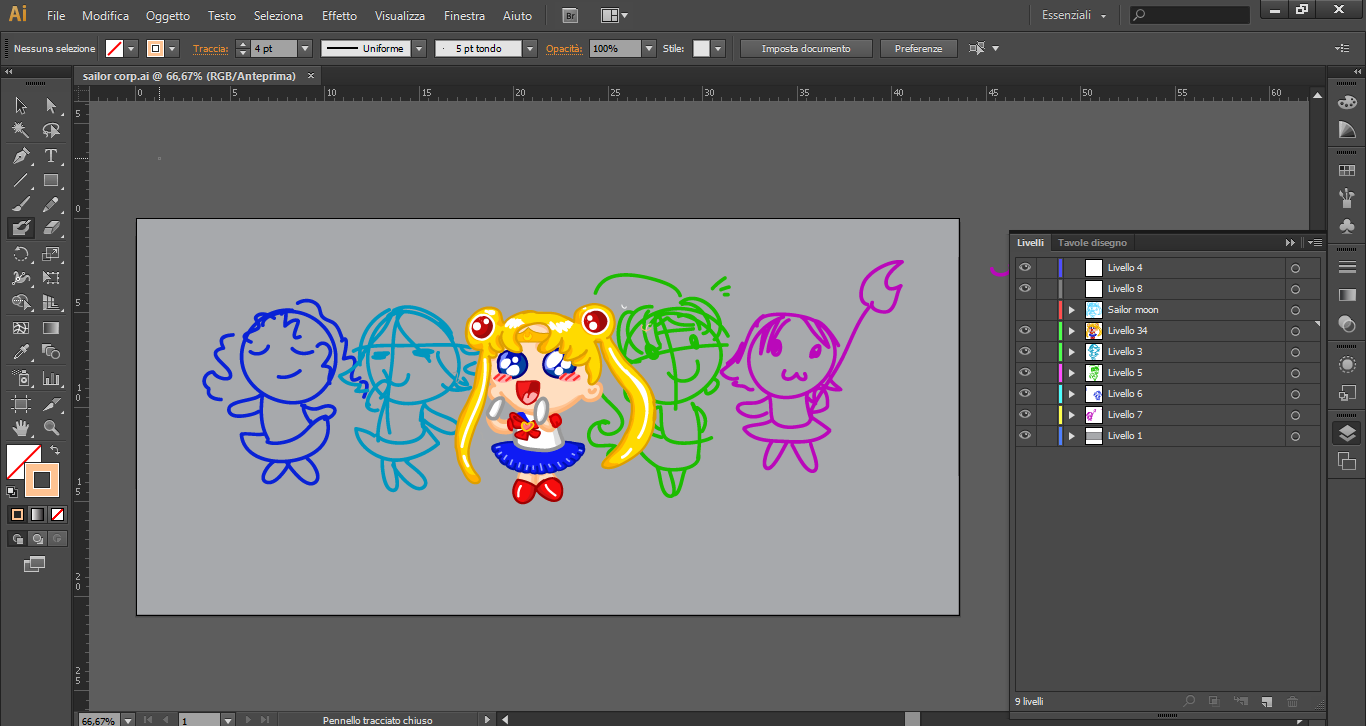Viewport: 1366px width, 726px height.
Task: Select the Eraser tool
Action: pos(51,228)
